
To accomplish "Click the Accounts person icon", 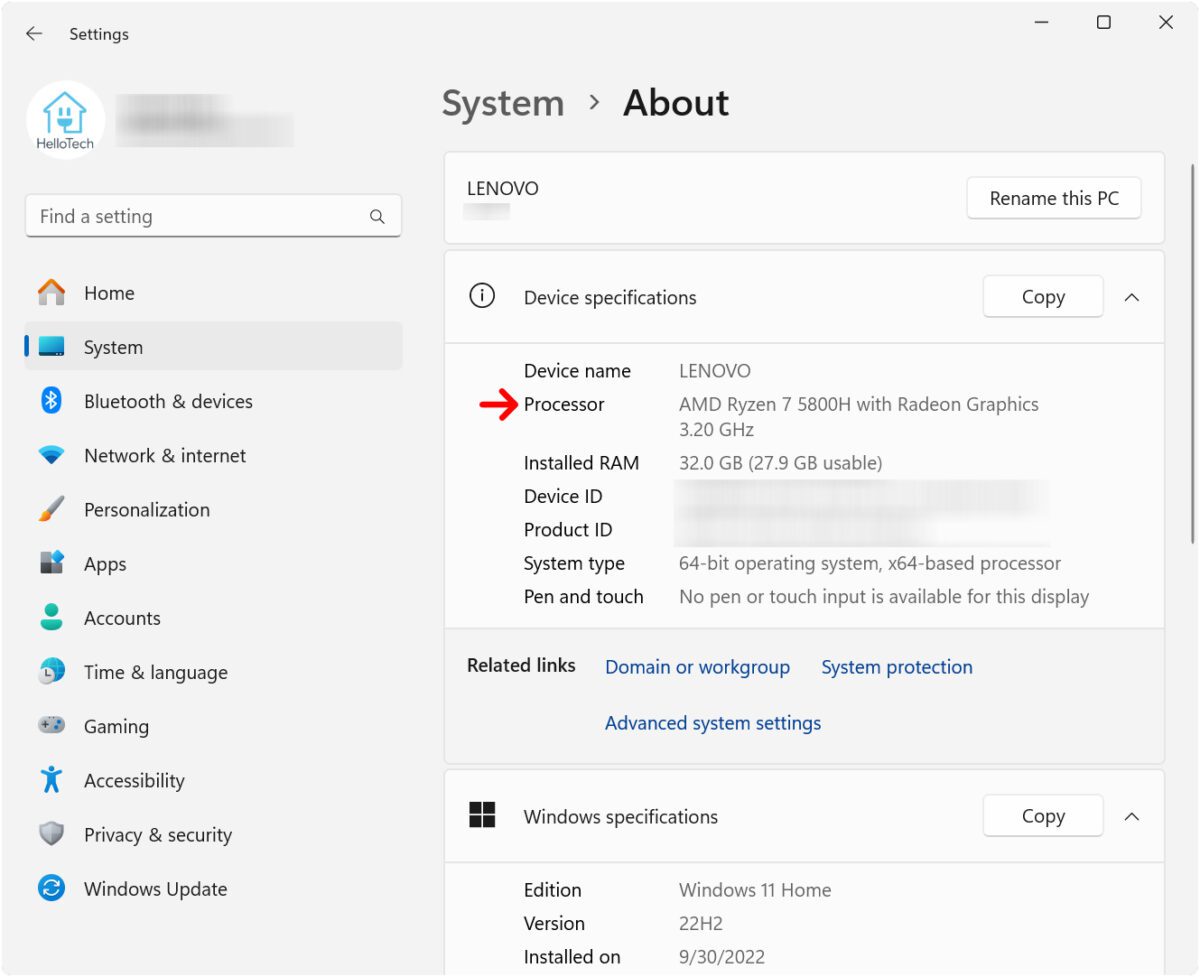I will coord(51,617).
